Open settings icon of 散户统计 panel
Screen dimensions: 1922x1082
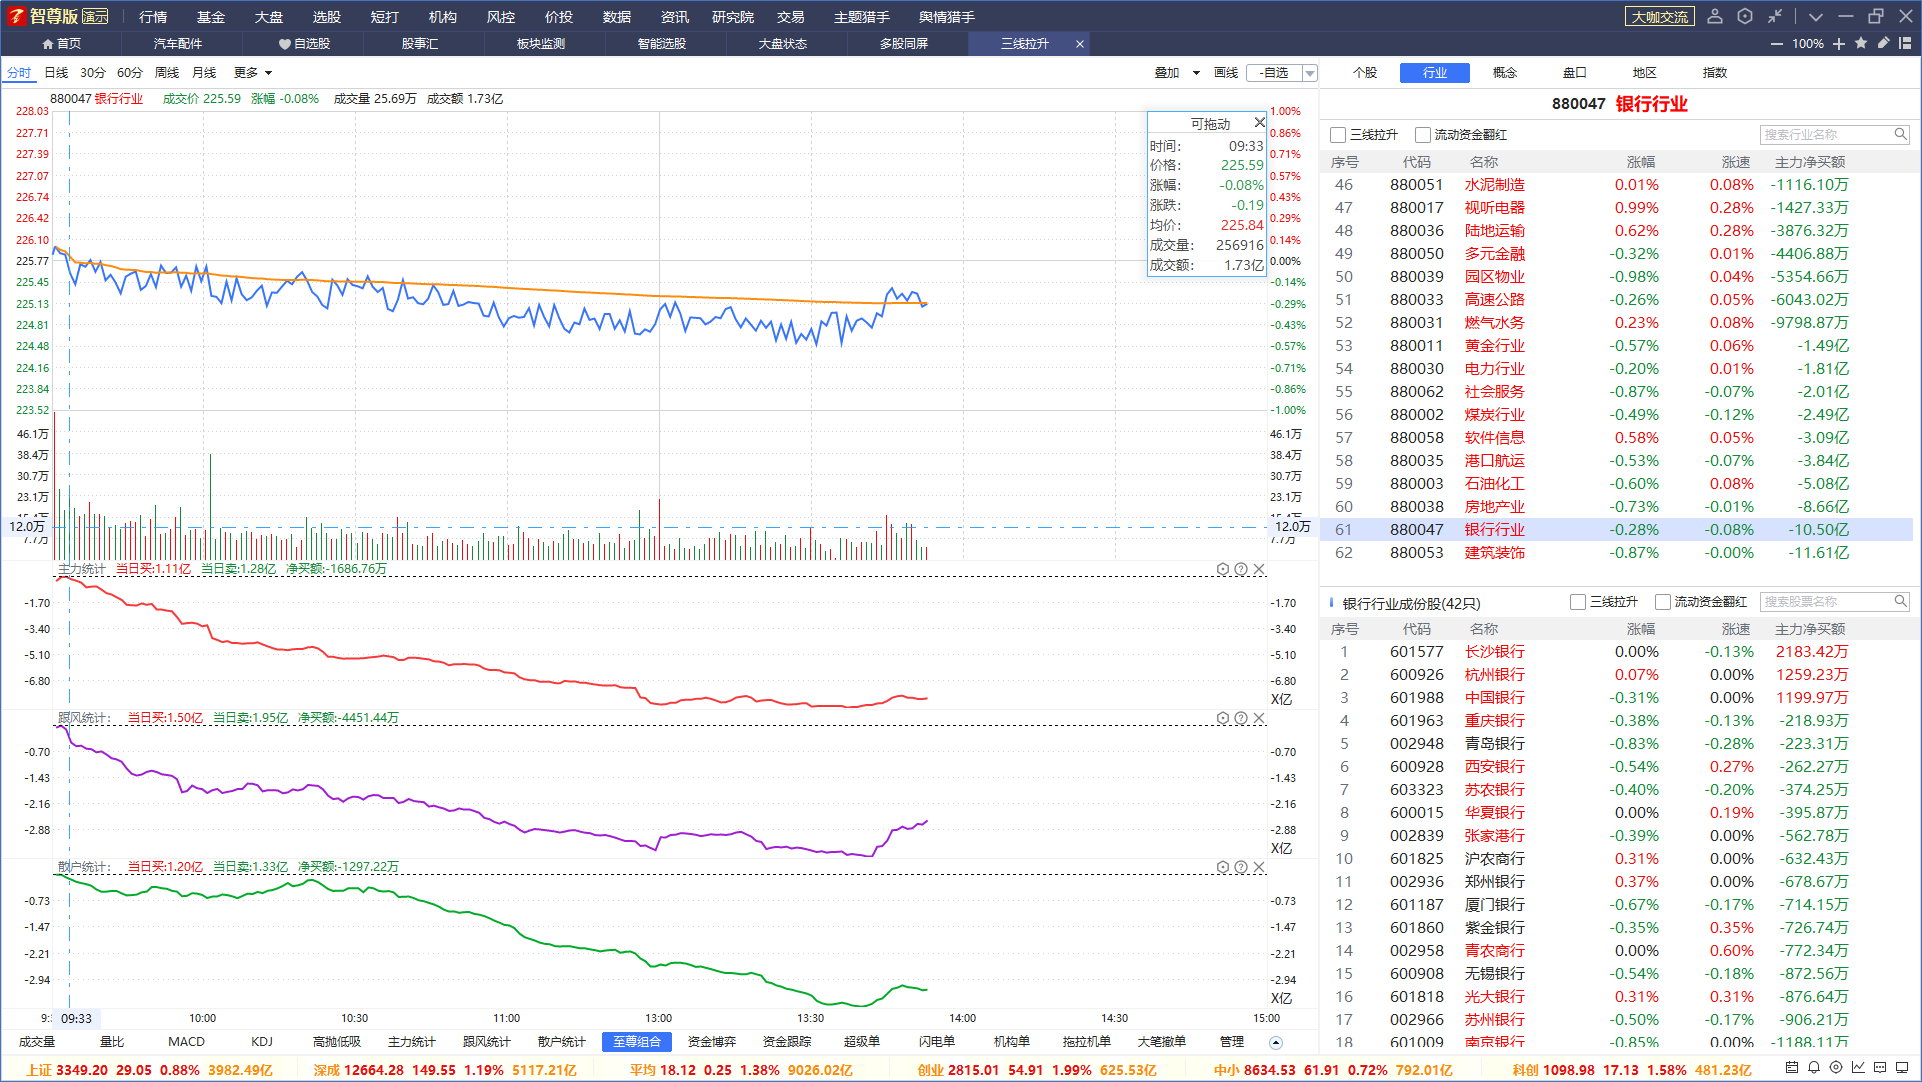click(x=1223, y=867)
